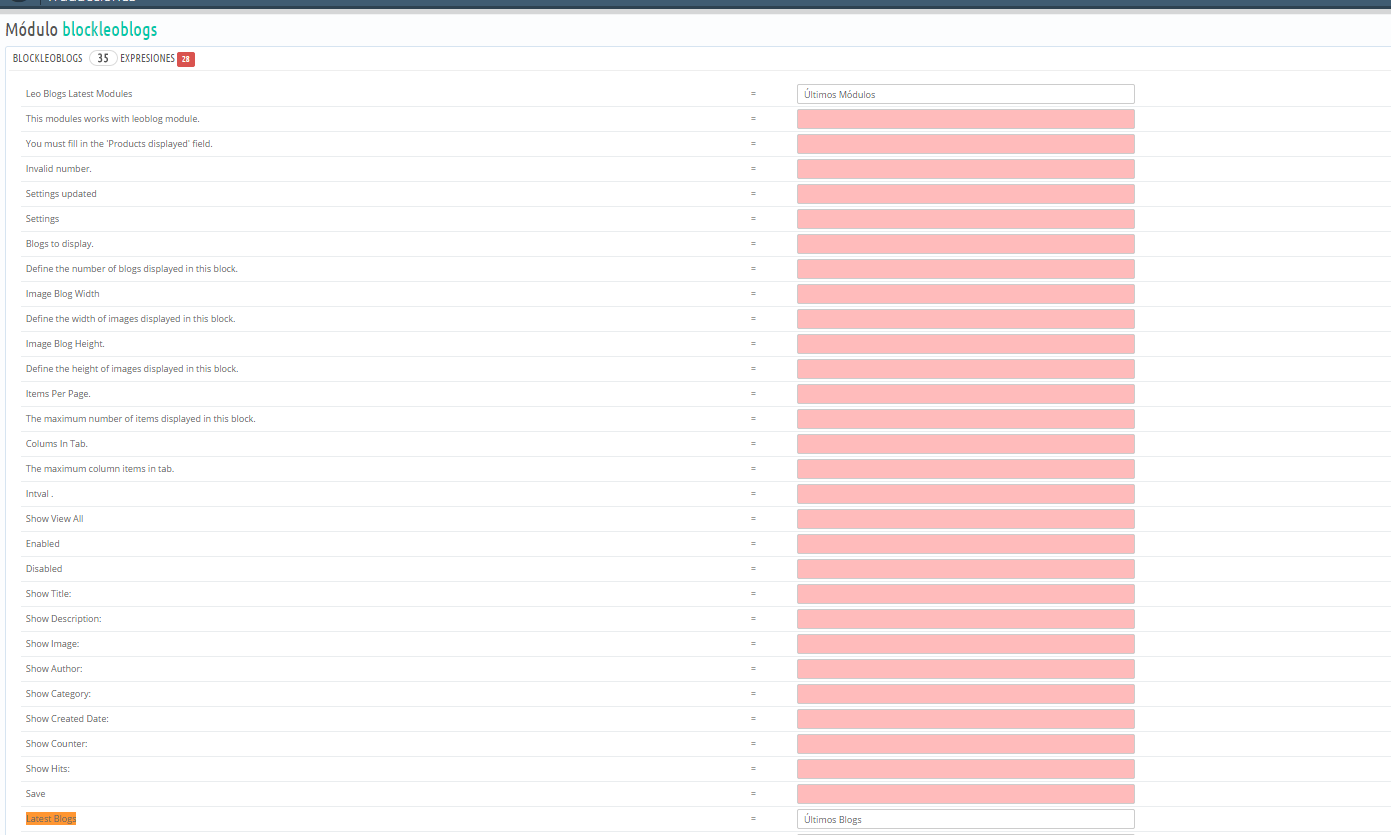Click 'Show Category:' translation input
The width and height of the screenshot is (1391, 835).
(x=965, y=694)
